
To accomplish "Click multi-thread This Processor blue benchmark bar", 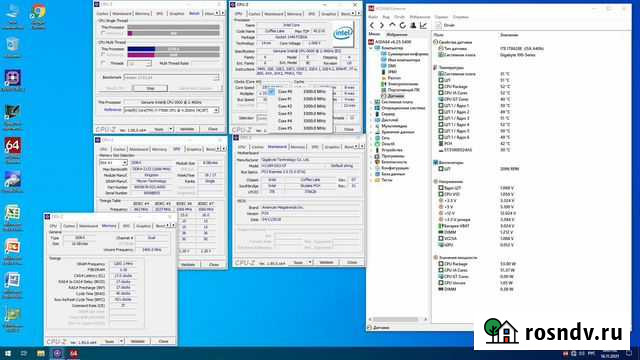I will click(x=141, y=49).
